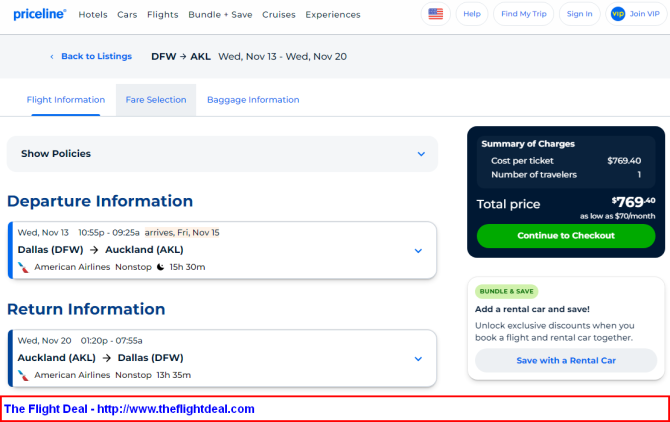
Task: Open the Cruises menu
Action: [279, 15]
